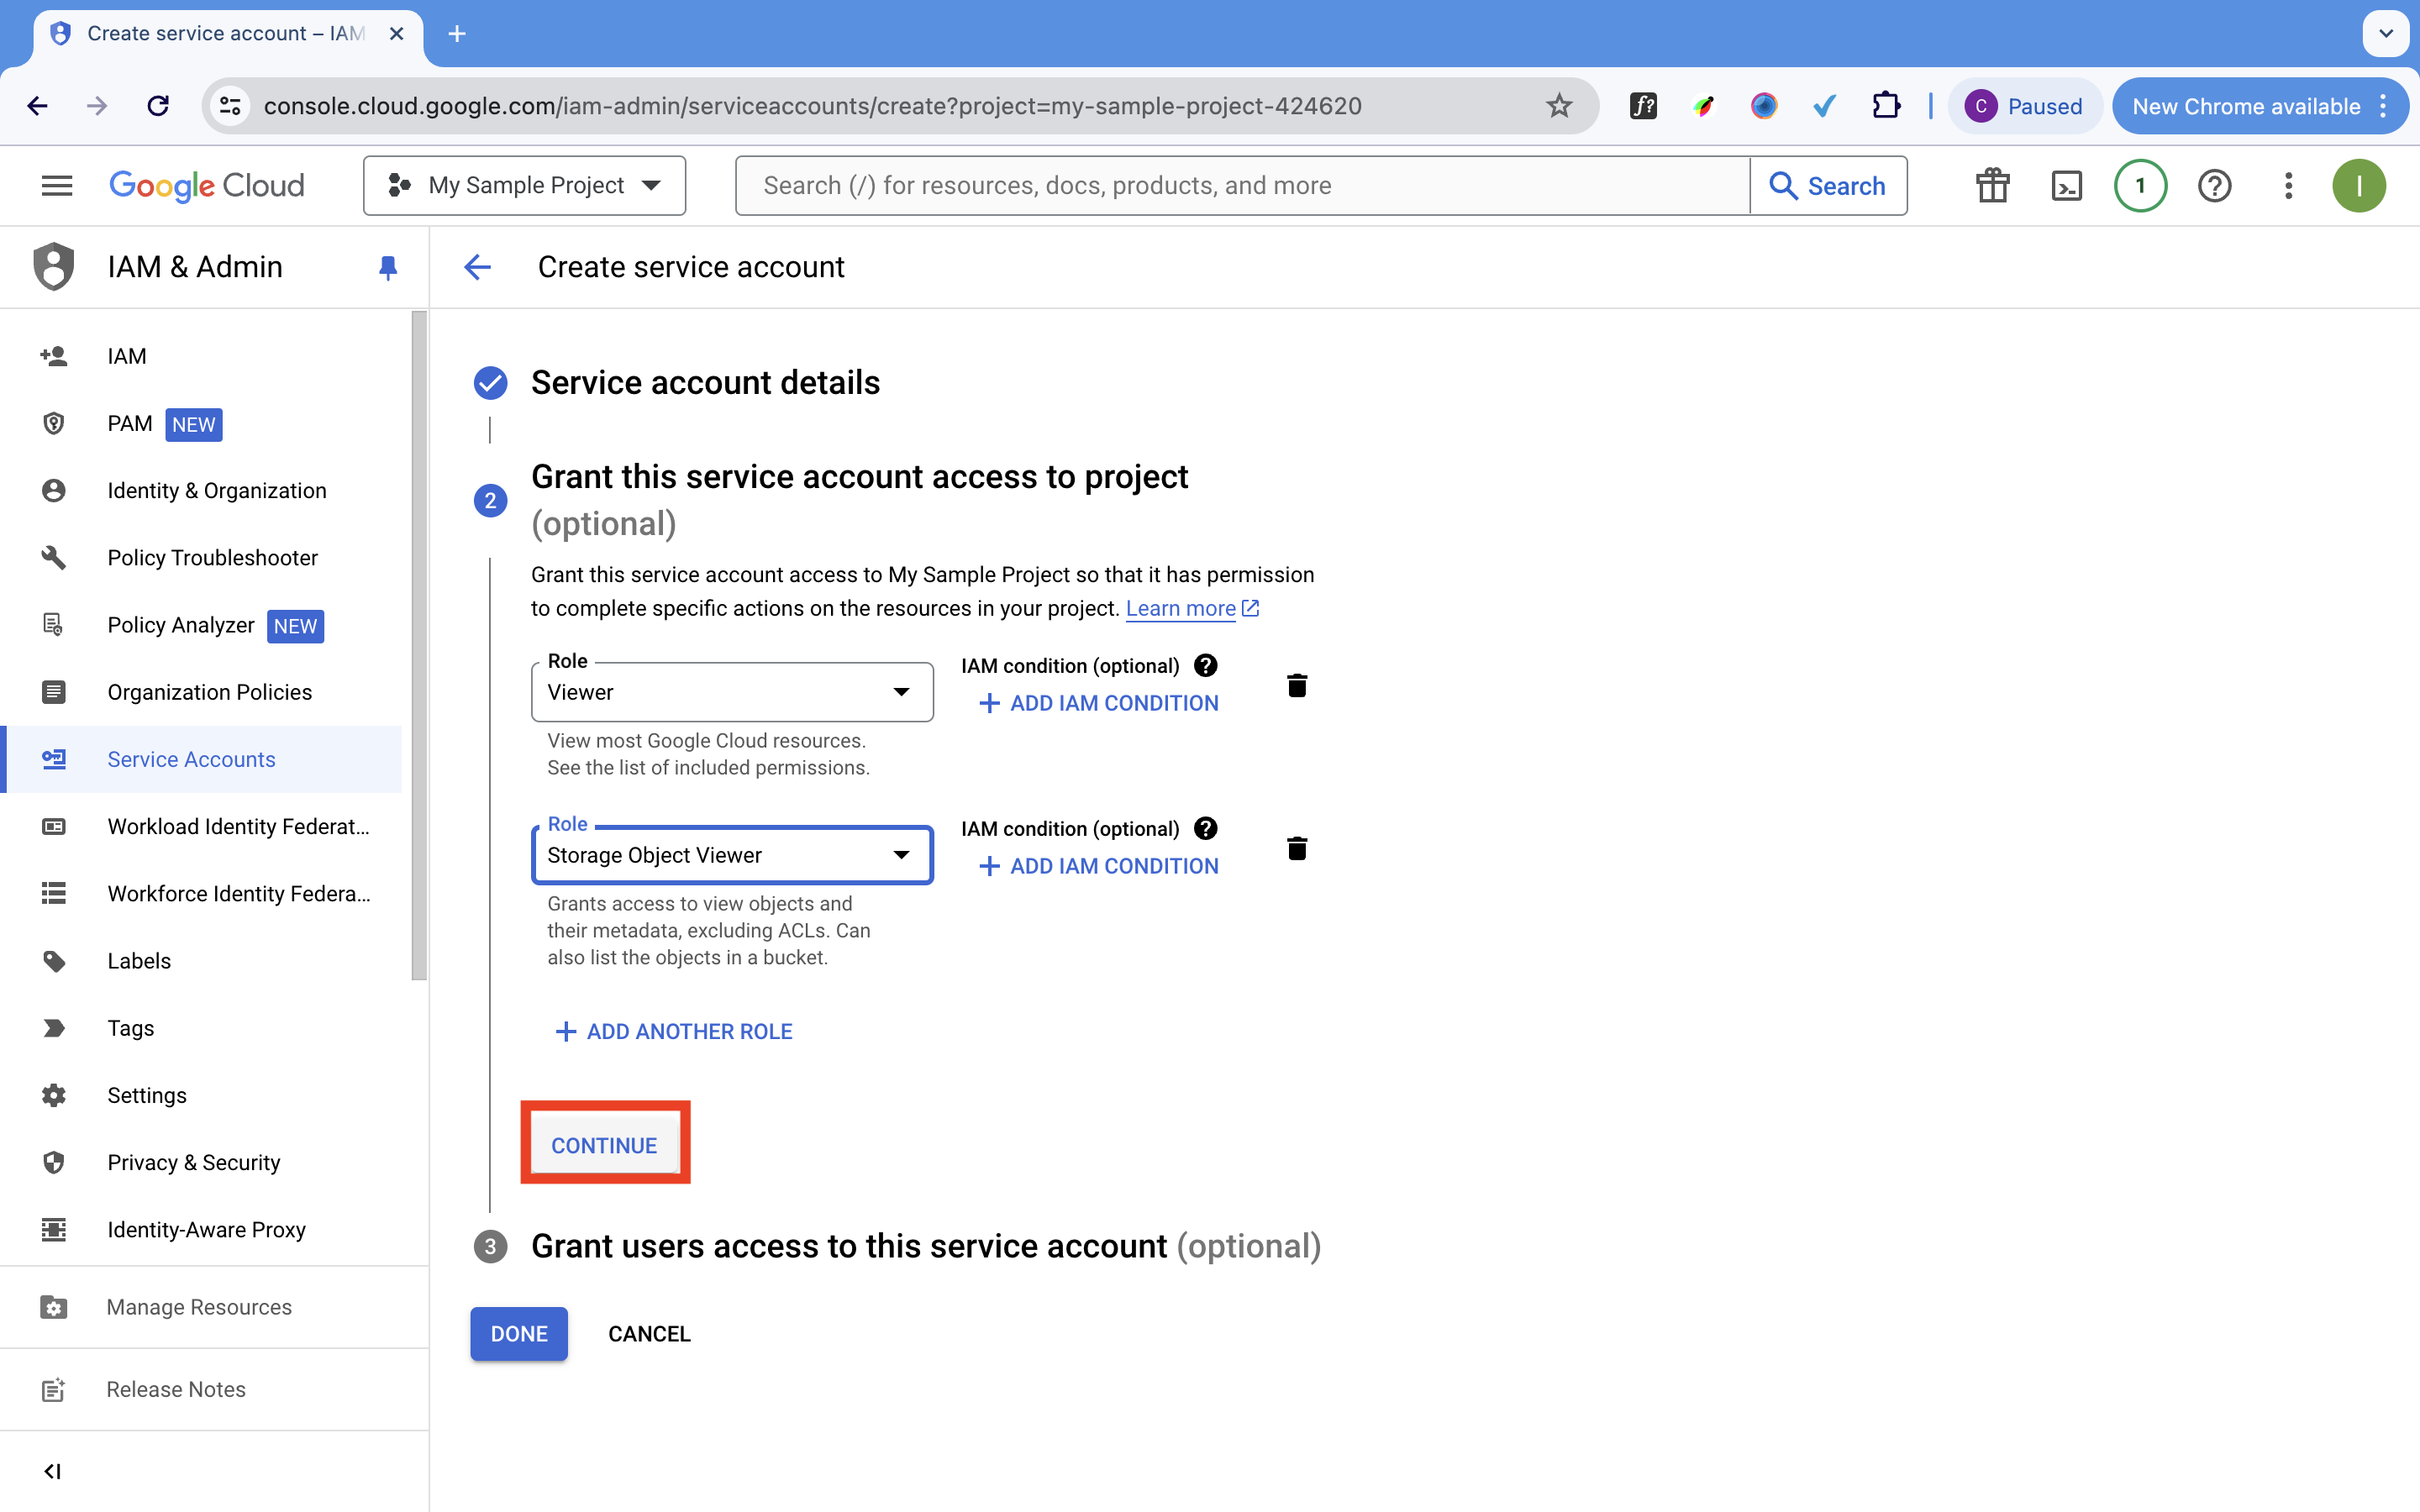Expand the Viewer role dropdown
2420x1512 pixels.
(732, 691)
